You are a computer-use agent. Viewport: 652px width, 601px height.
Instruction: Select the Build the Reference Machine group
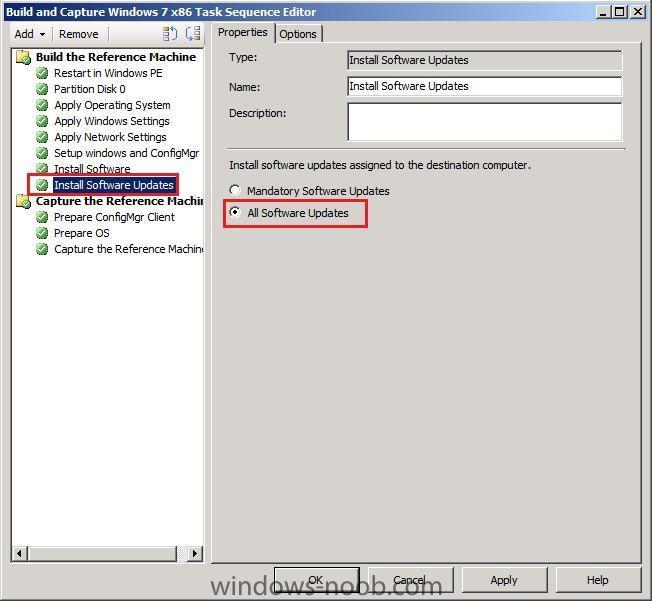tap(116, 57)
